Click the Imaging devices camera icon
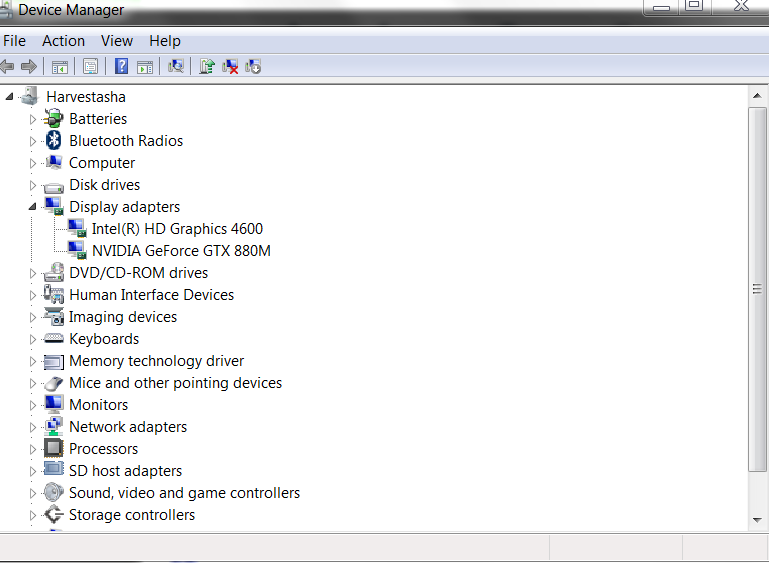Viewport: 769px width, 563px height. pos(53,316)
